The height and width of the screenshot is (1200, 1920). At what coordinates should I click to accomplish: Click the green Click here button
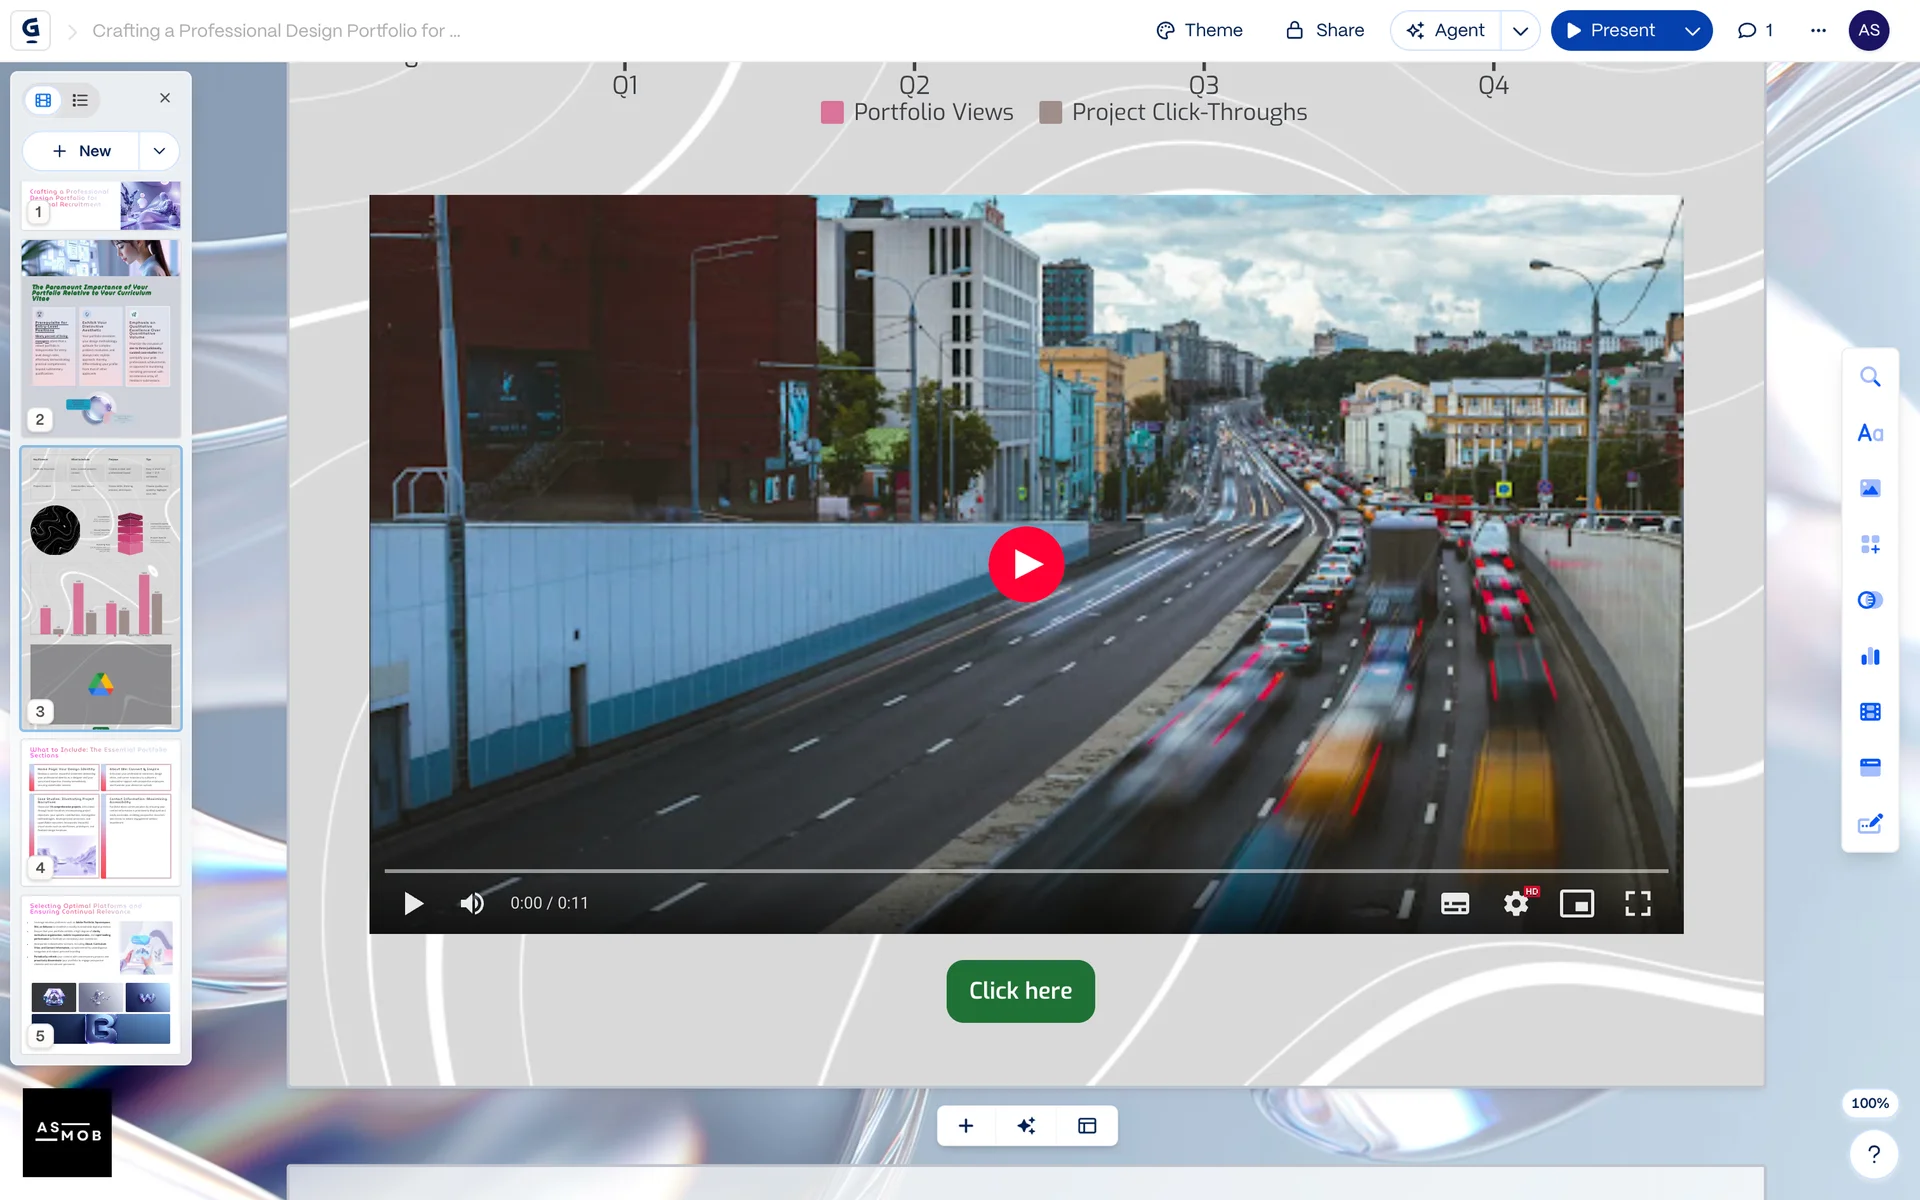(x=1020, y=991)
